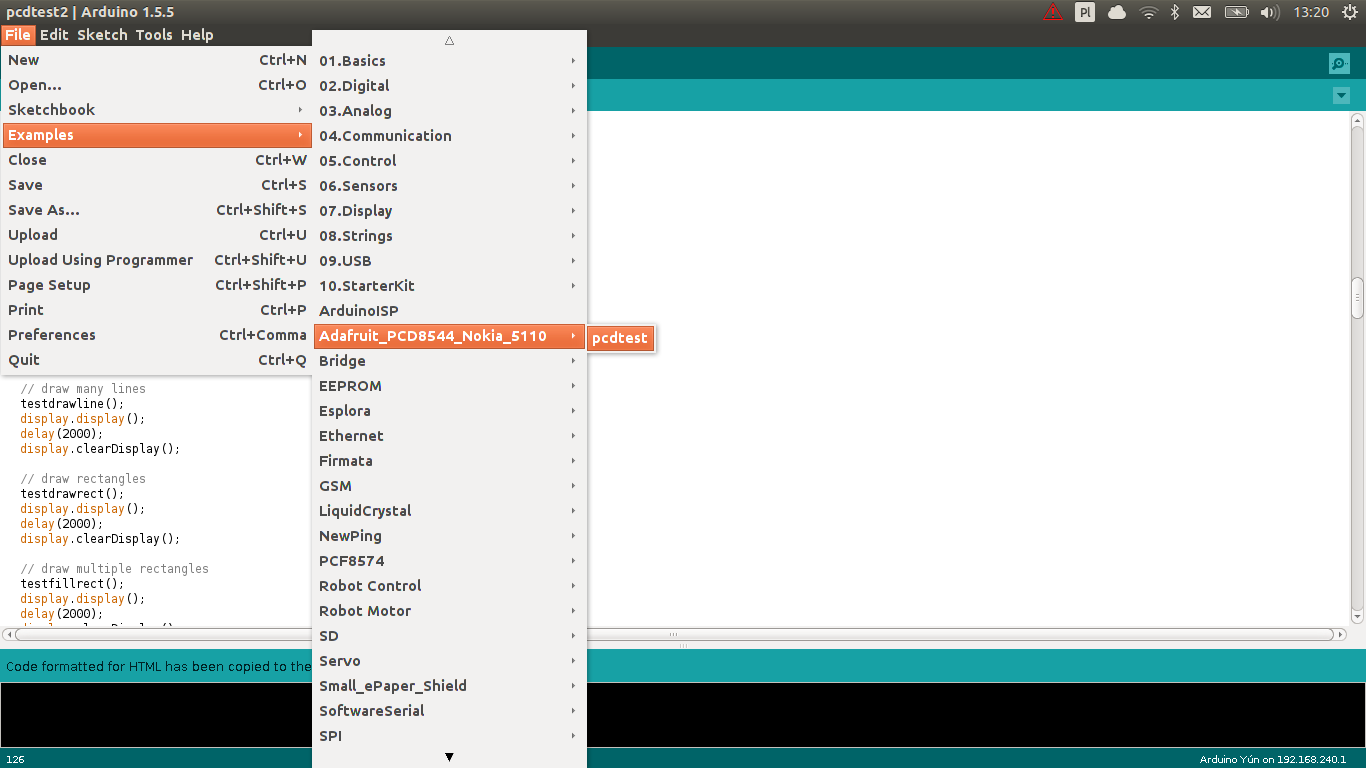
Task: Select Adafruit_PCD8544_Nokia_5110 library entry
Action: (x=449, y=336)
